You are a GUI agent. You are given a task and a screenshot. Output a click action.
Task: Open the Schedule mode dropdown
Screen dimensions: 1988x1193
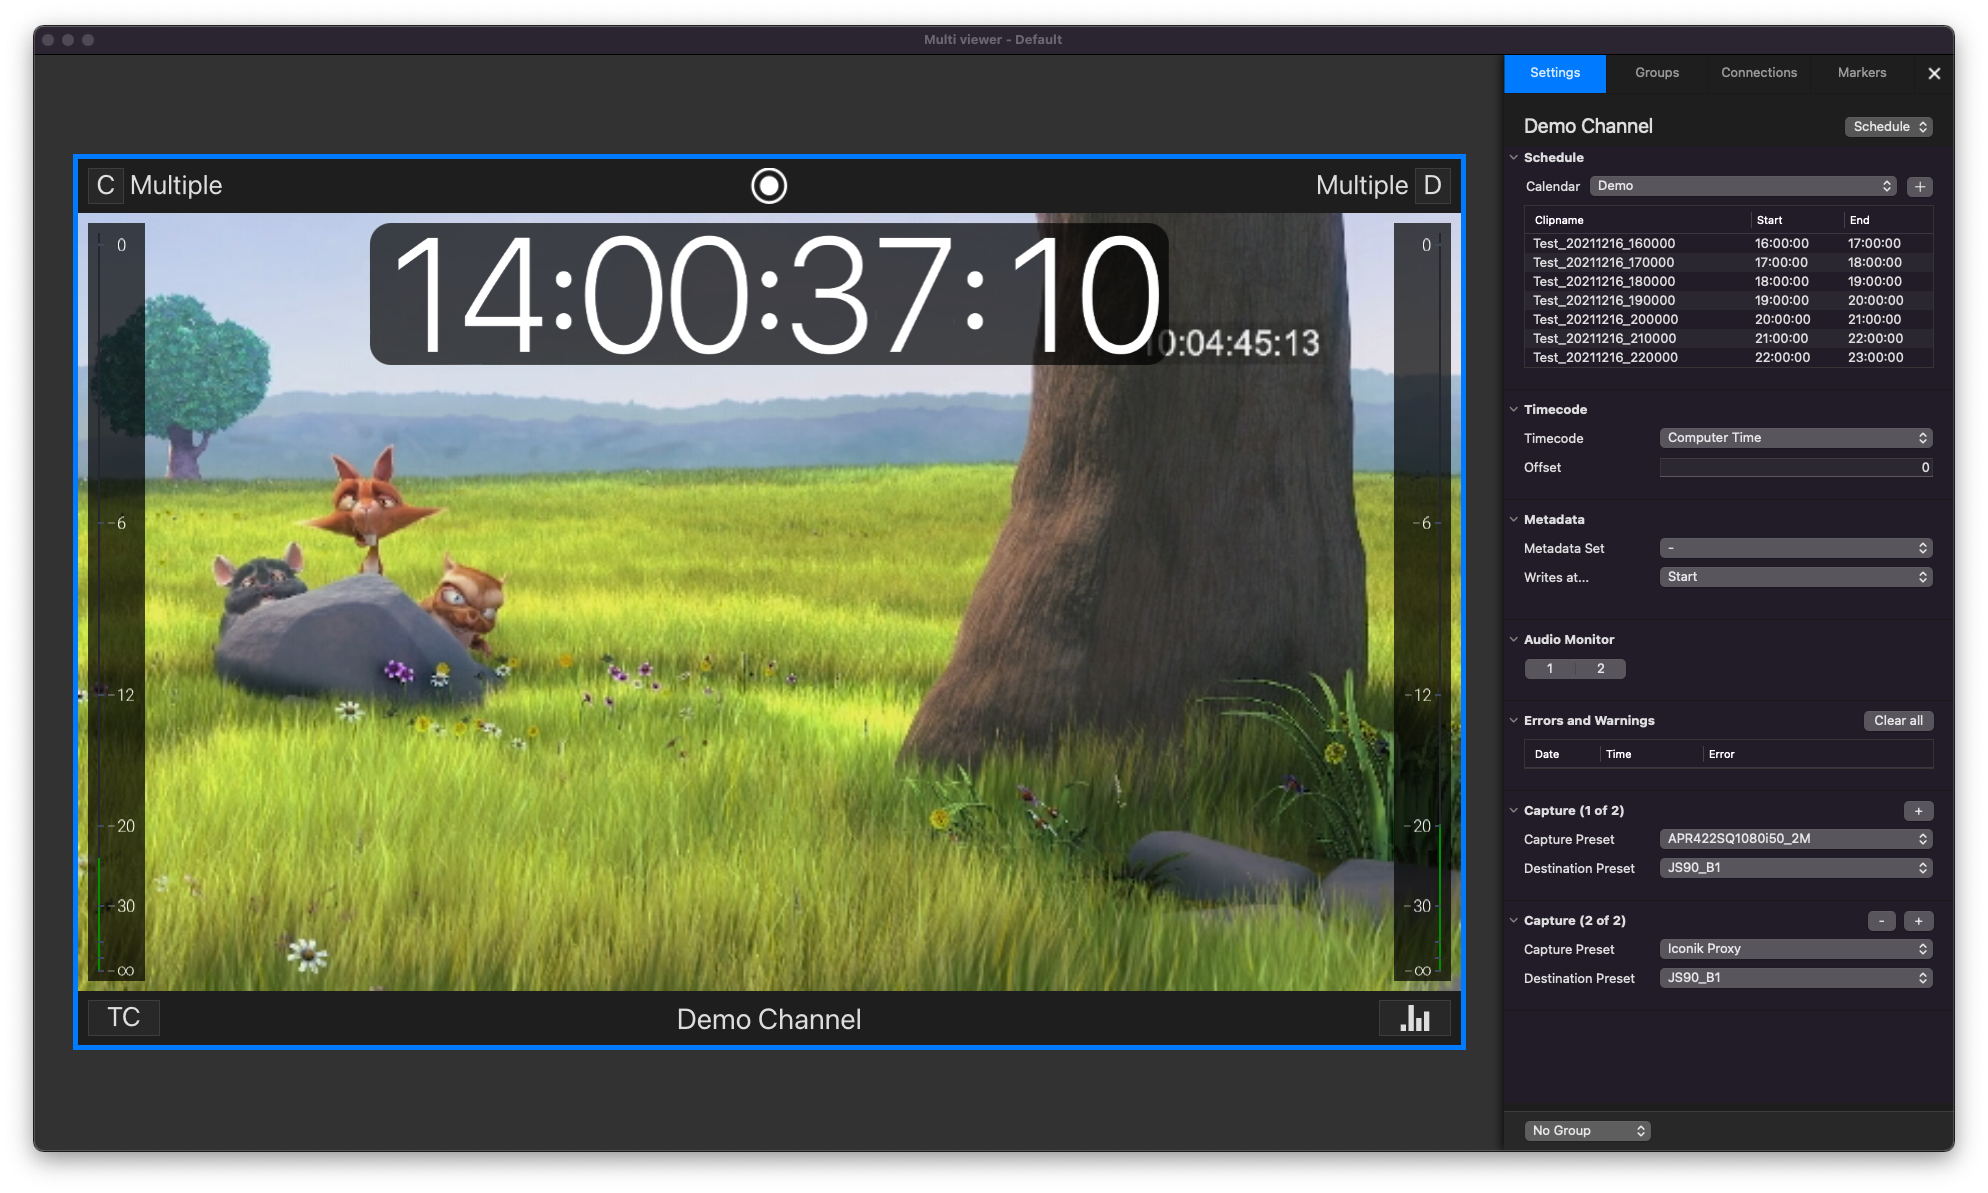1888,127
